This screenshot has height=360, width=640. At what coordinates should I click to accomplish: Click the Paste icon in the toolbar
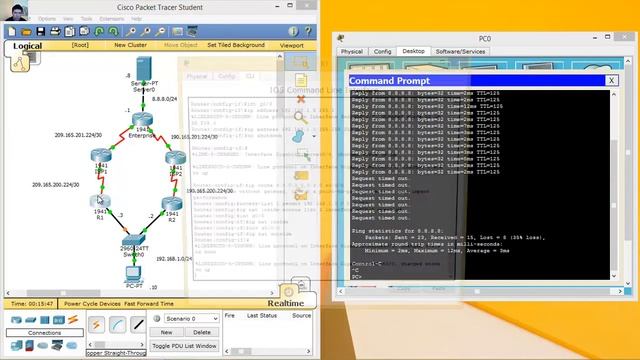[x=84, y=31]
